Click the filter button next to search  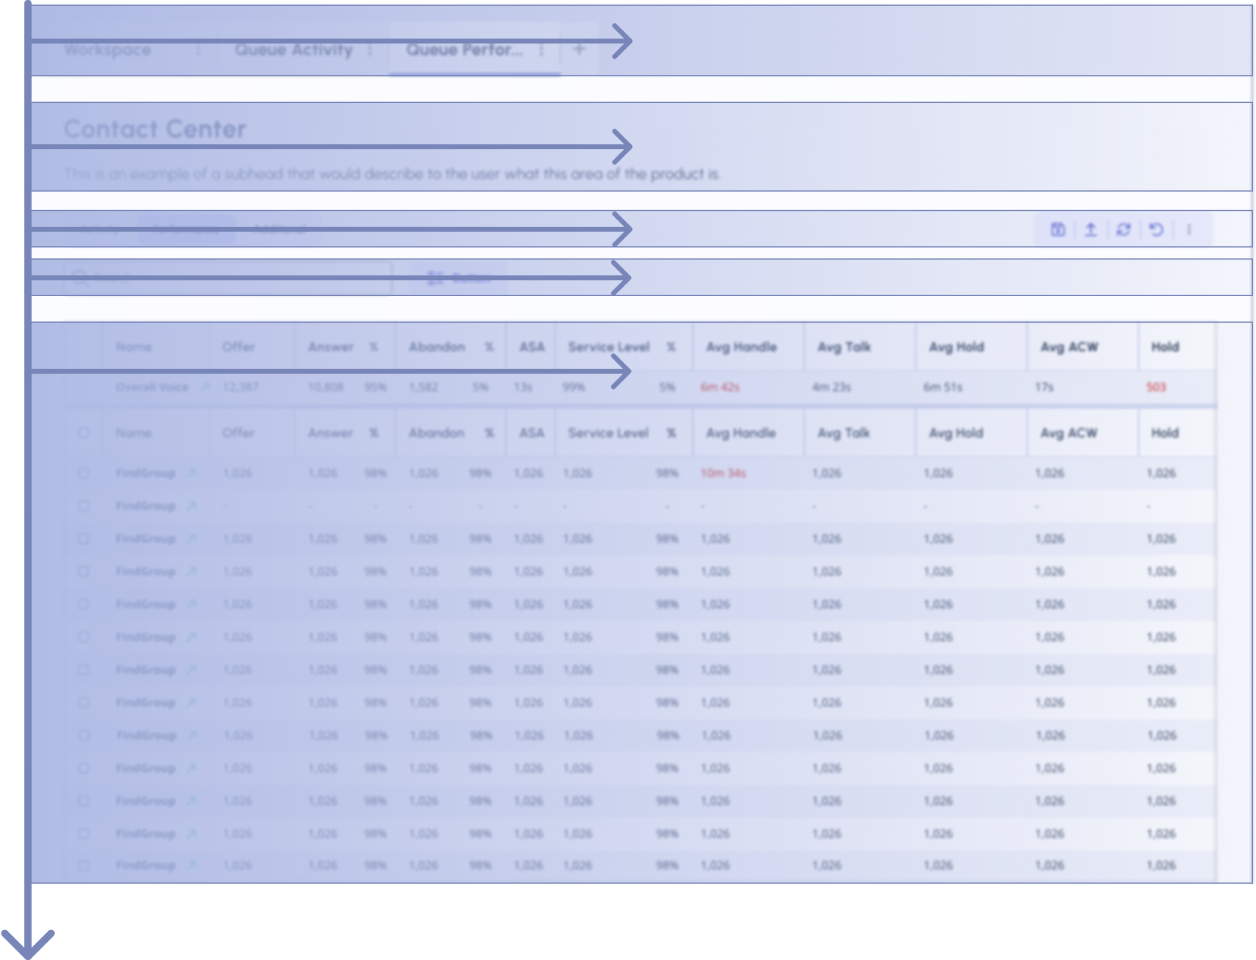(459, 278)
